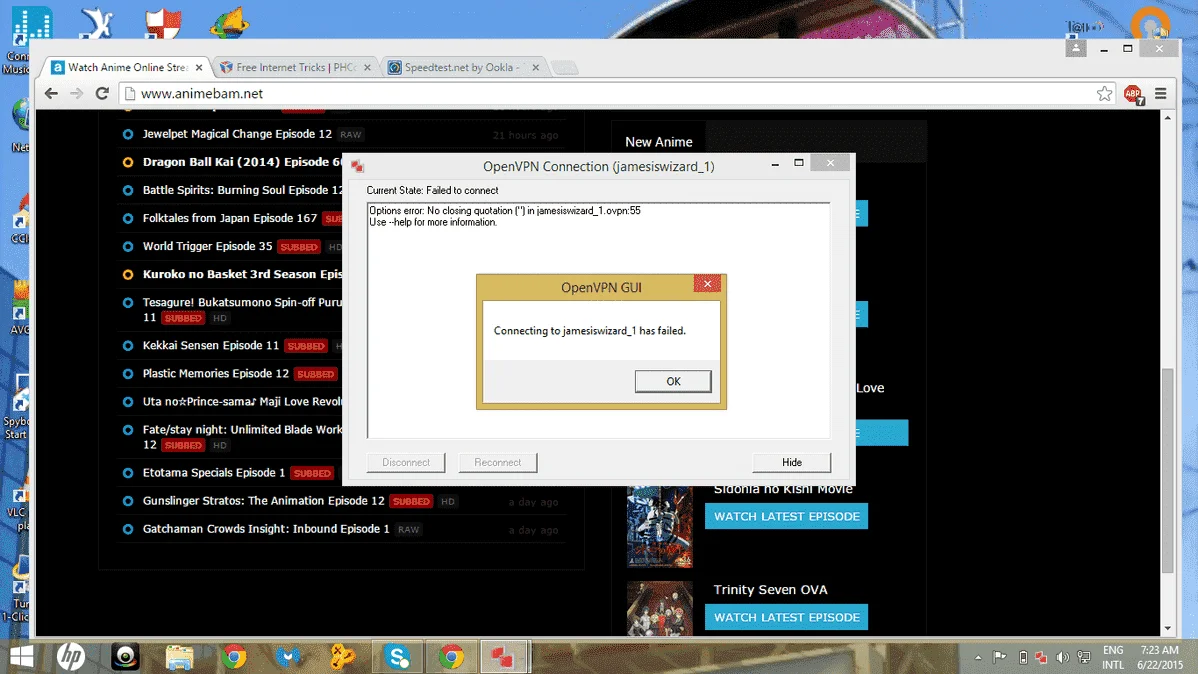Viewport: 1198px width, 674px height.
Task: Click the greyed-out Reconnect button
Action: tap(497, 462)
